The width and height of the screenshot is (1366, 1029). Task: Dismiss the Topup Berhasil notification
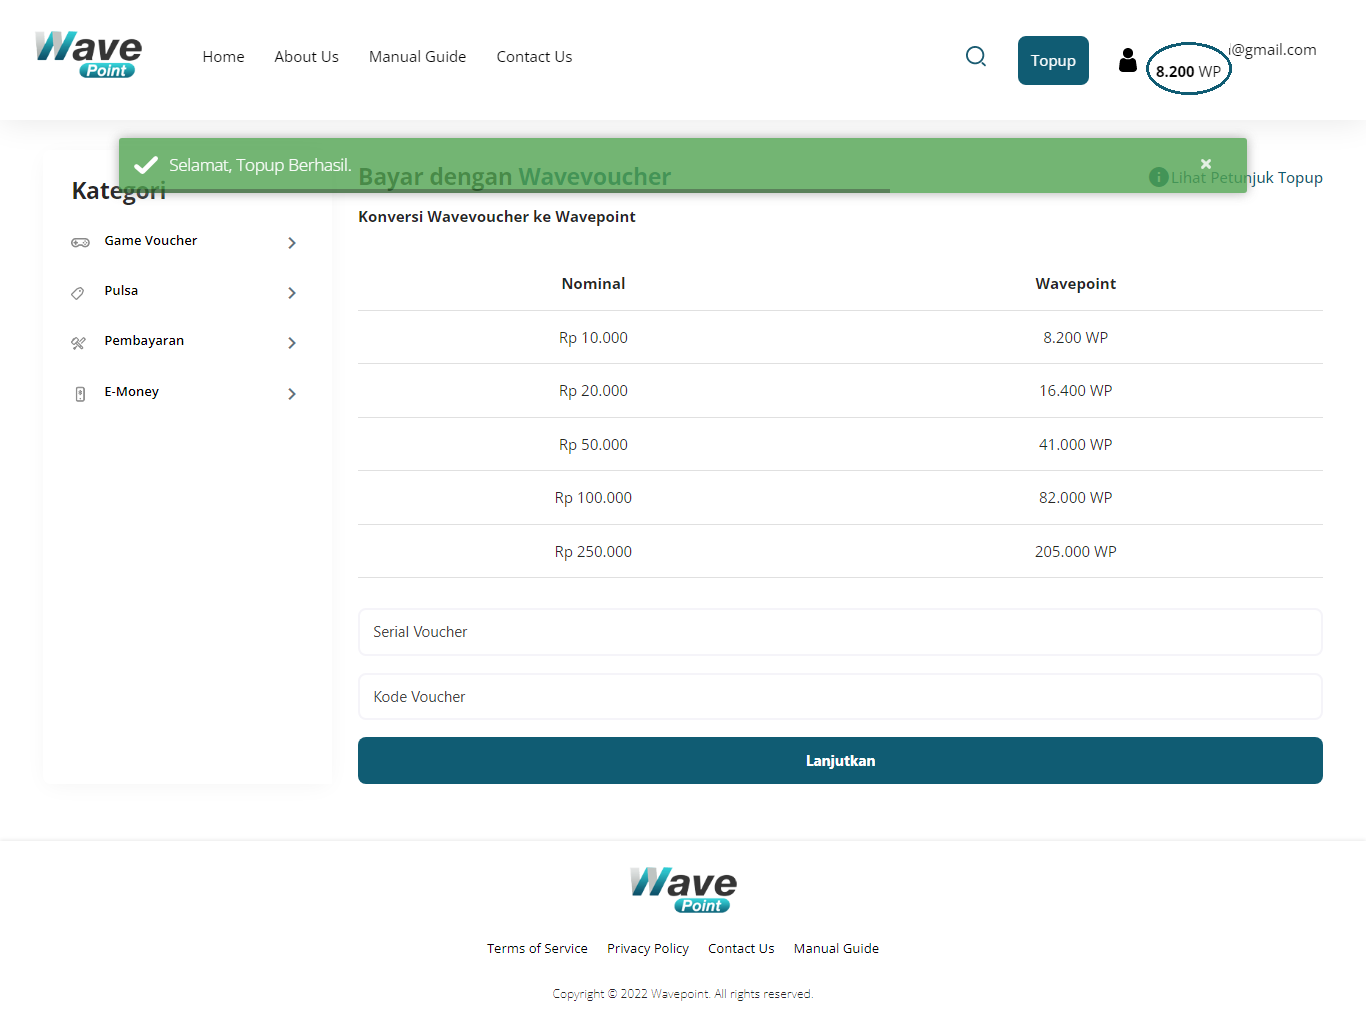[x=1205, y=164]
